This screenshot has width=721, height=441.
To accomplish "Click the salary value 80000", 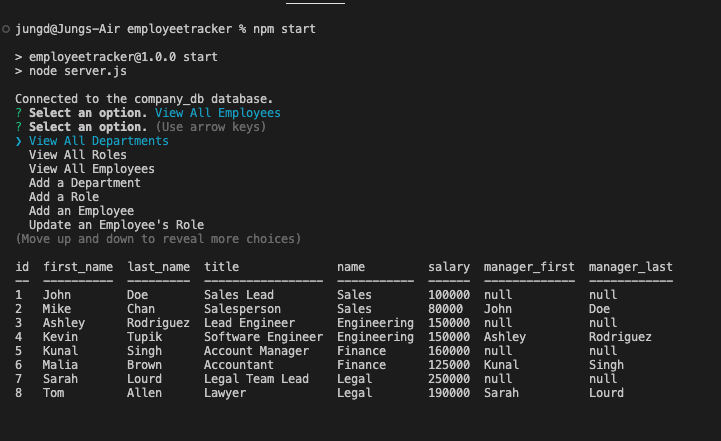I will pos(445,309).
